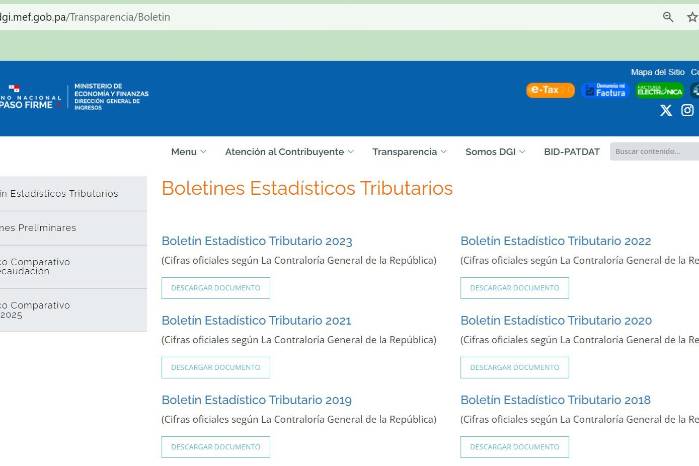Download the 2020 bulletin document
This screenshot has width=699, height=466.
(514, 367)
